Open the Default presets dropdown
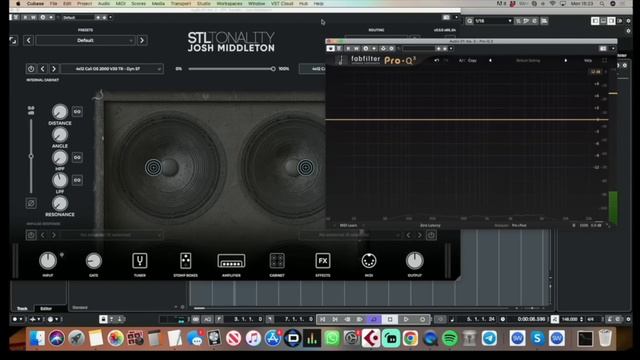Image resolution: width=640 pixels, height=360 pixels. coord(85,40)
